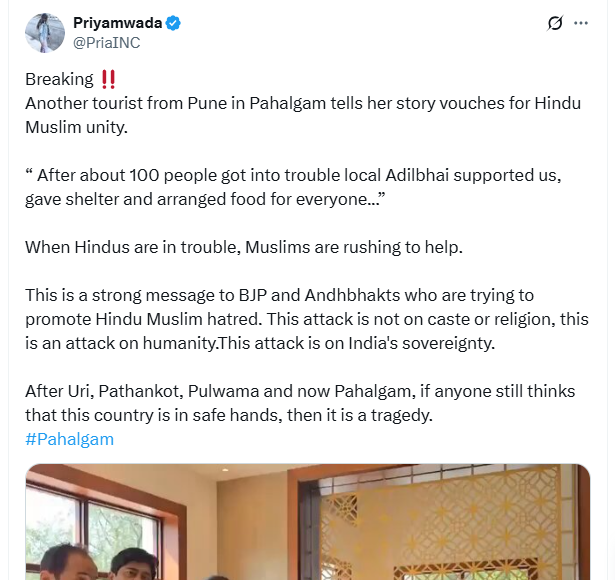Open the #Pahalgam hashtag
615x580 pixels.
69,439
